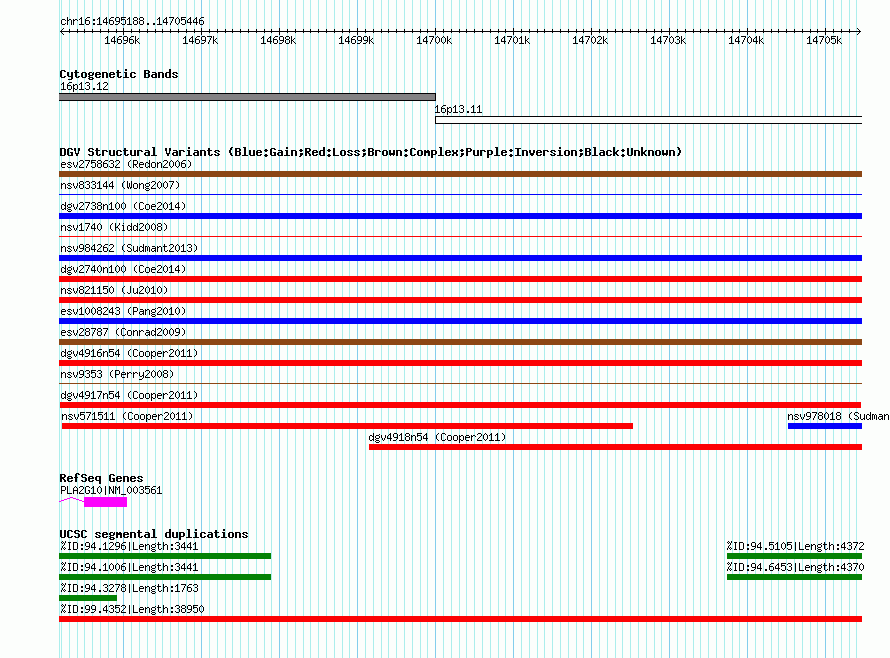
Task: Click the 14700k ruler tick label
Action: [434, 40]
